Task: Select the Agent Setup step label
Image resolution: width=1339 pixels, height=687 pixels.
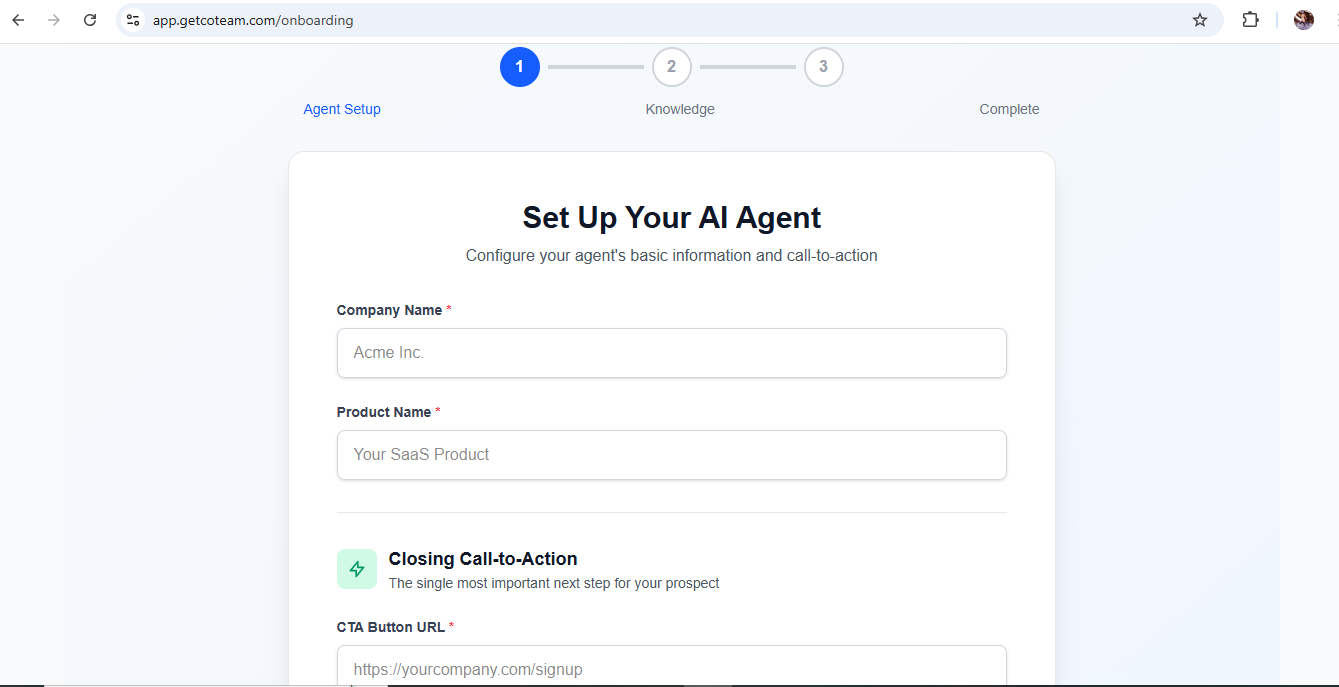Action: [x=342, y=109]
